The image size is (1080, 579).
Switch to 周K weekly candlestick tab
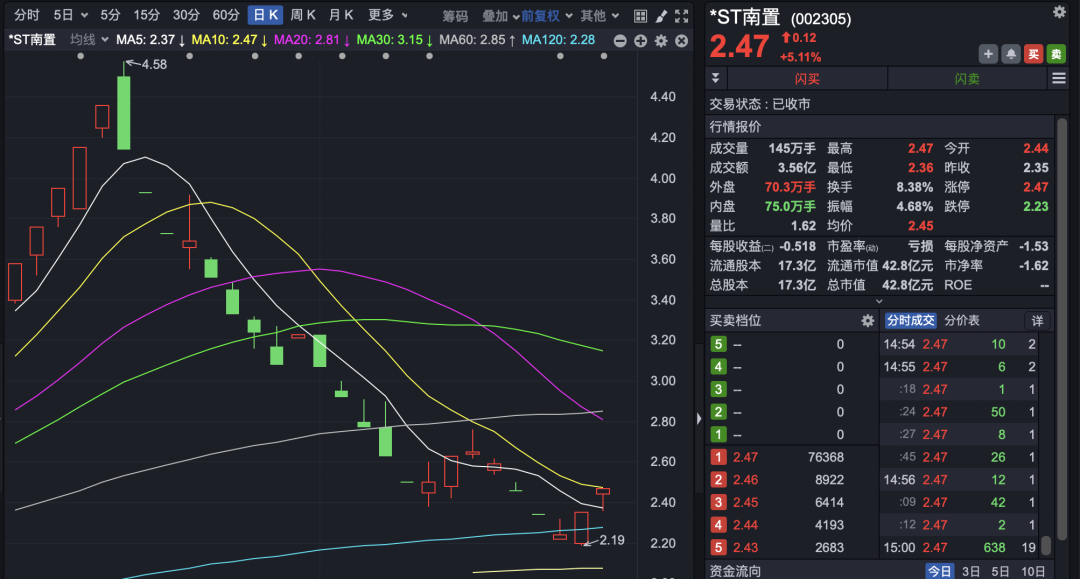pos(303,15)
